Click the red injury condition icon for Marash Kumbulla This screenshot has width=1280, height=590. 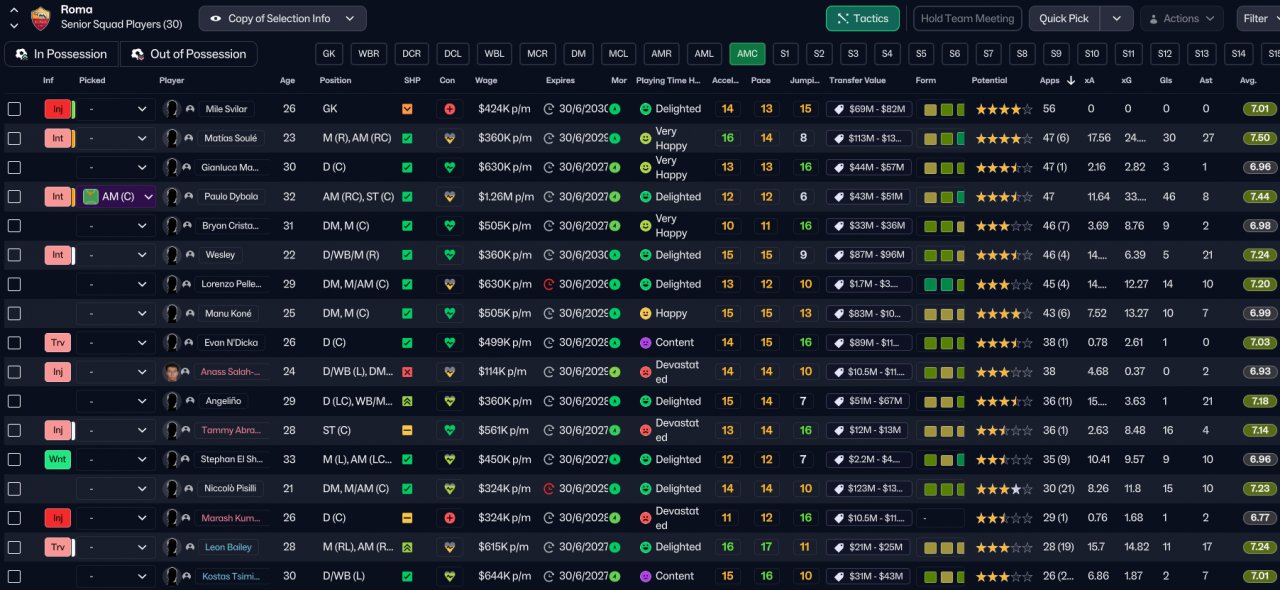(449, 518)
